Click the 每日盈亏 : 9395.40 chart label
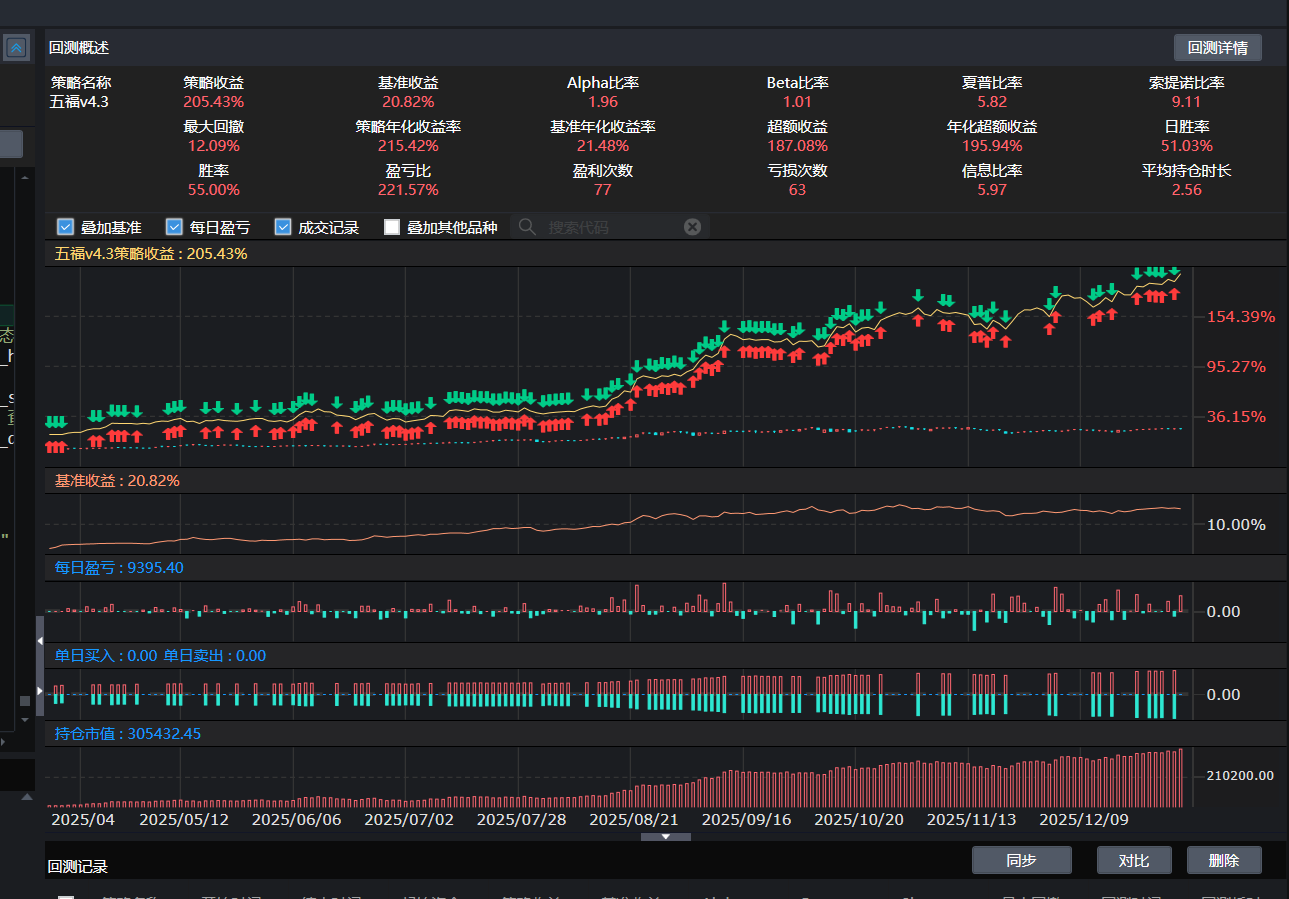 (119, 567)
